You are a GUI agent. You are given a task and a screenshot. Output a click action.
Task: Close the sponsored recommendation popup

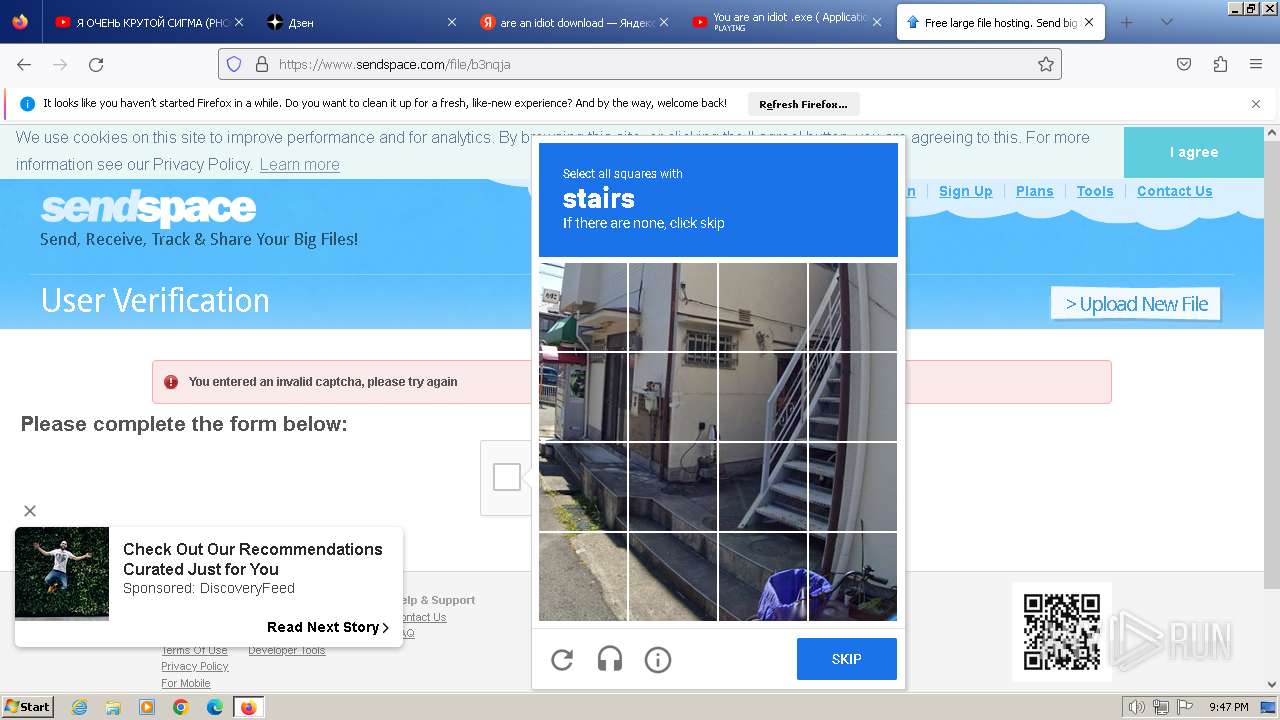pos(30,511)
